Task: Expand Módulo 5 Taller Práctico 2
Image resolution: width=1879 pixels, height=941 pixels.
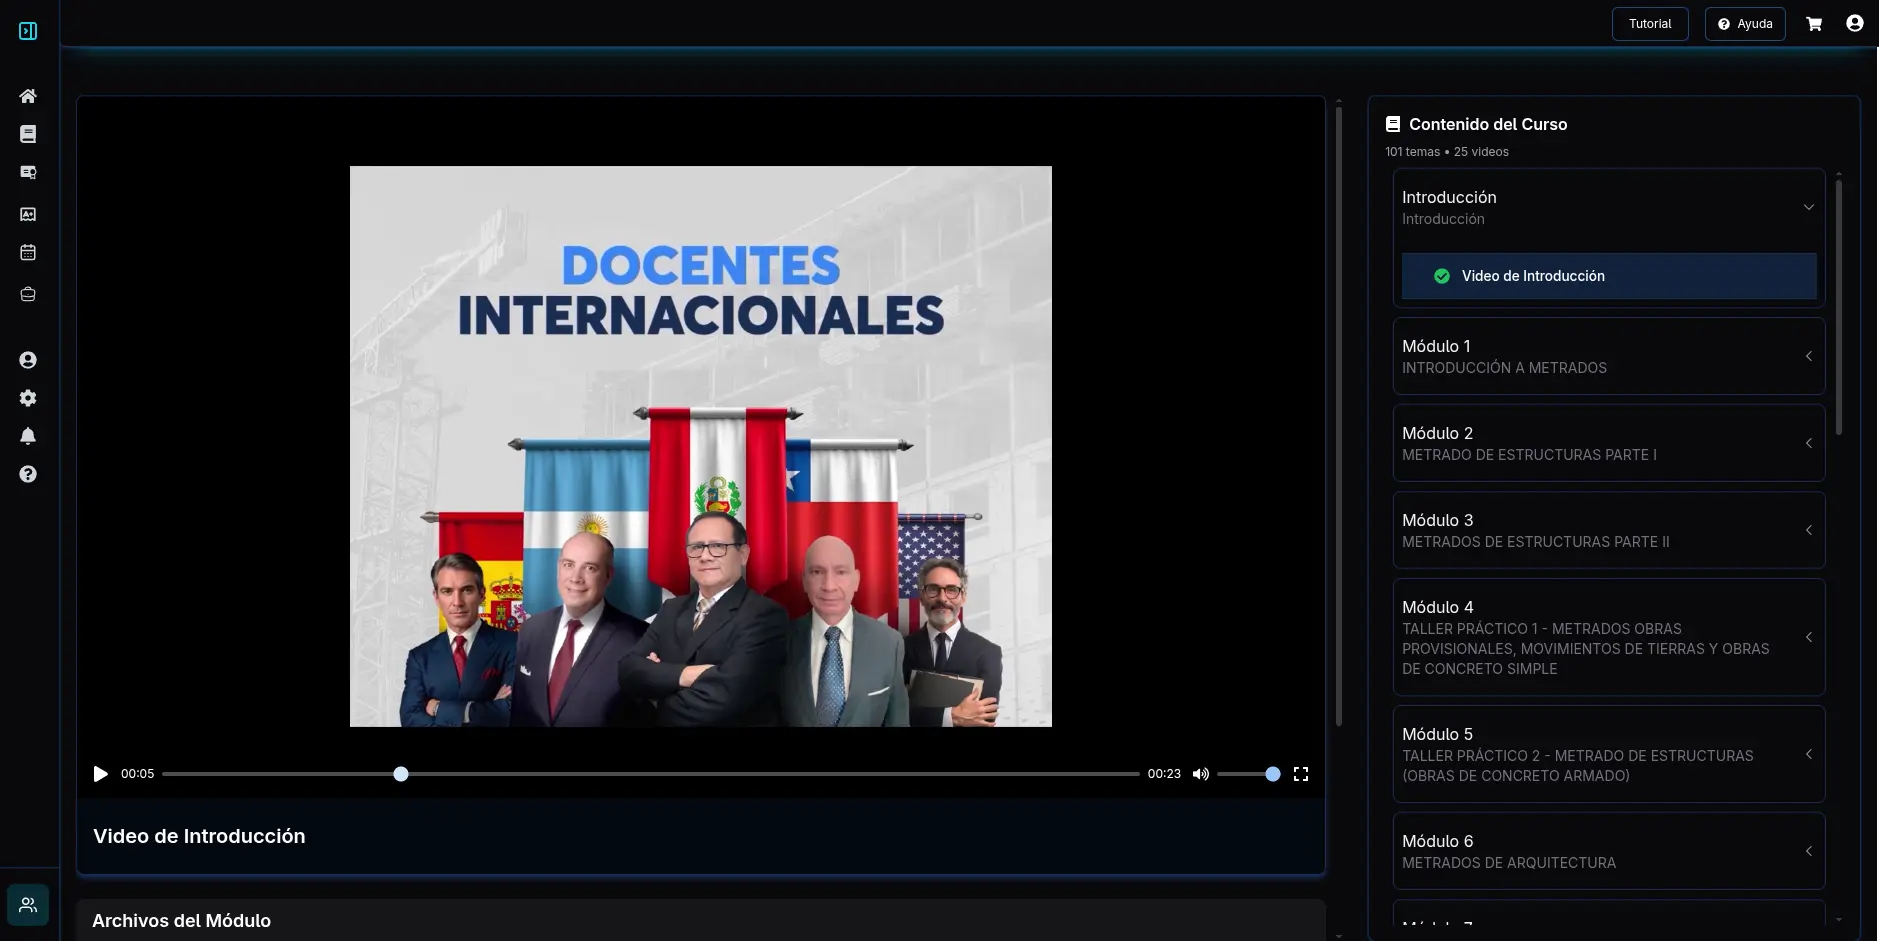Action: 1609,754
